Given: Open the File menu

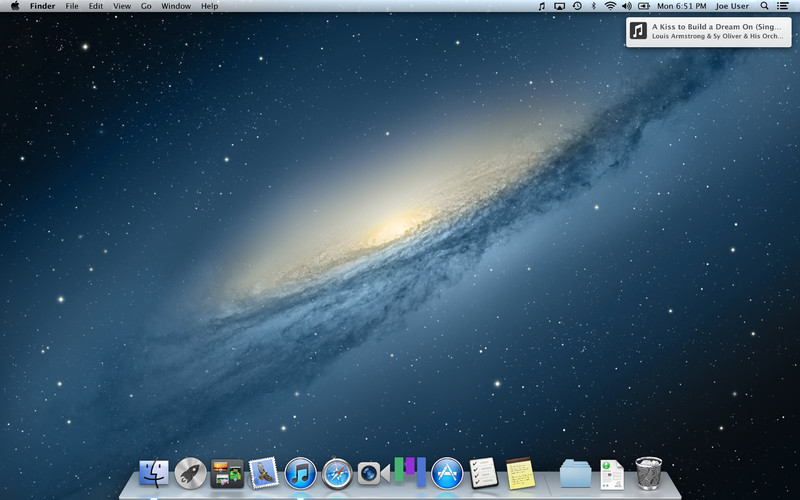Looking at the screenshot, I should pos(72,6).
